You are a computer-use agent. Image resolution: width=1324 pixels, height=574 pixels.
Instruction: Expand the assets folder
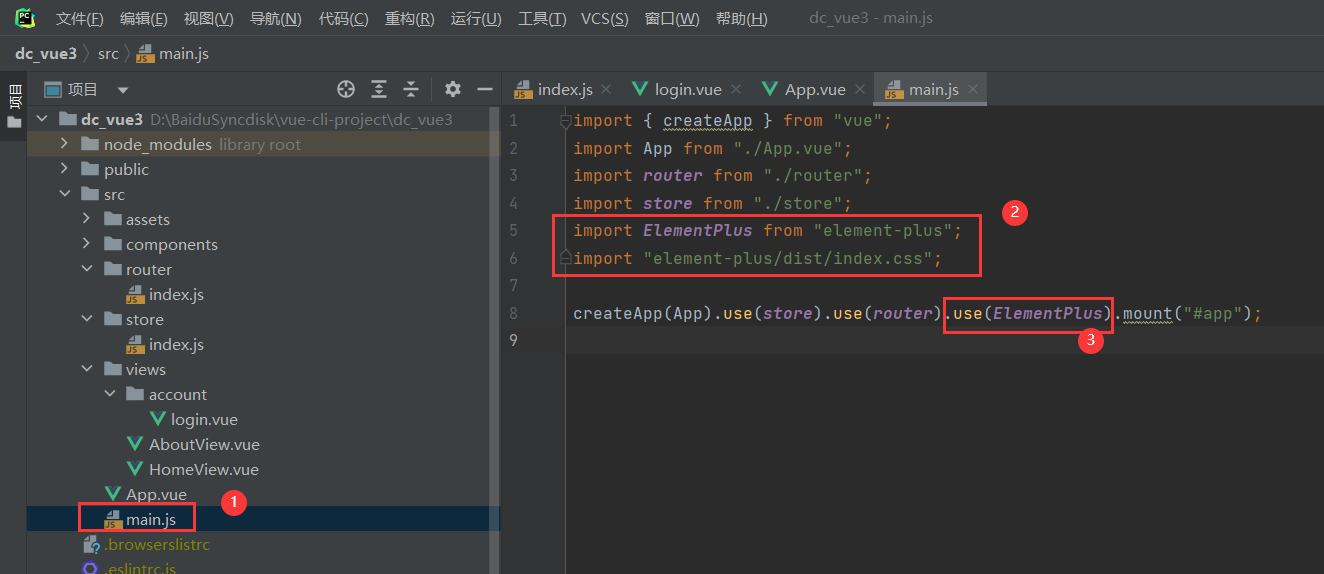tap(86, 219)
